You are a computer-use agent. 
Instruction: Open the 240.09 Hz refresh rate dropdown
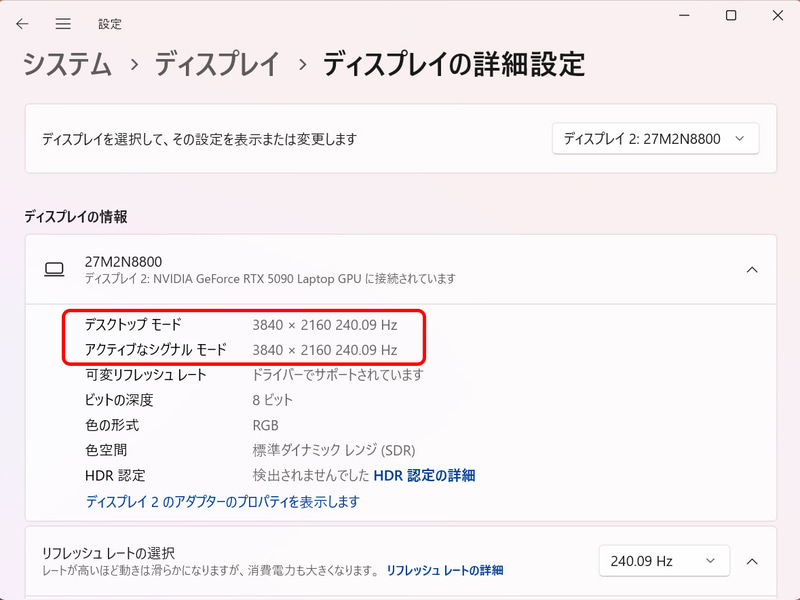coord(664,561)
